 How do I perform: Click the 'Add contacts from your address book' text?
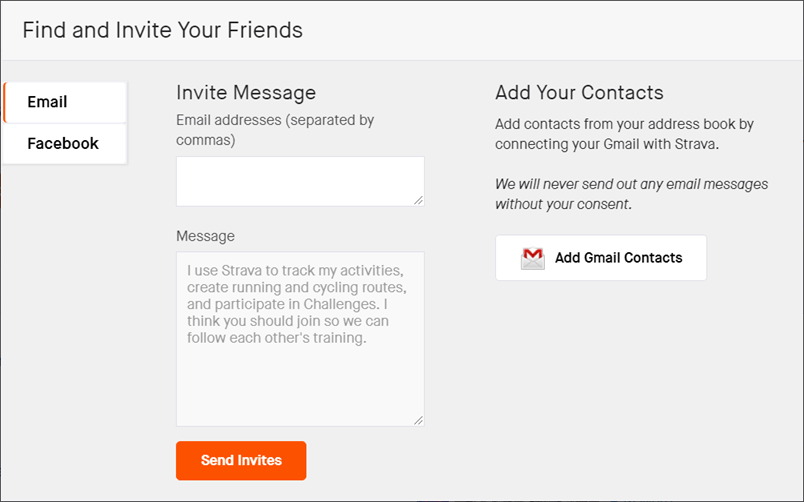click(x=624, y=124)
